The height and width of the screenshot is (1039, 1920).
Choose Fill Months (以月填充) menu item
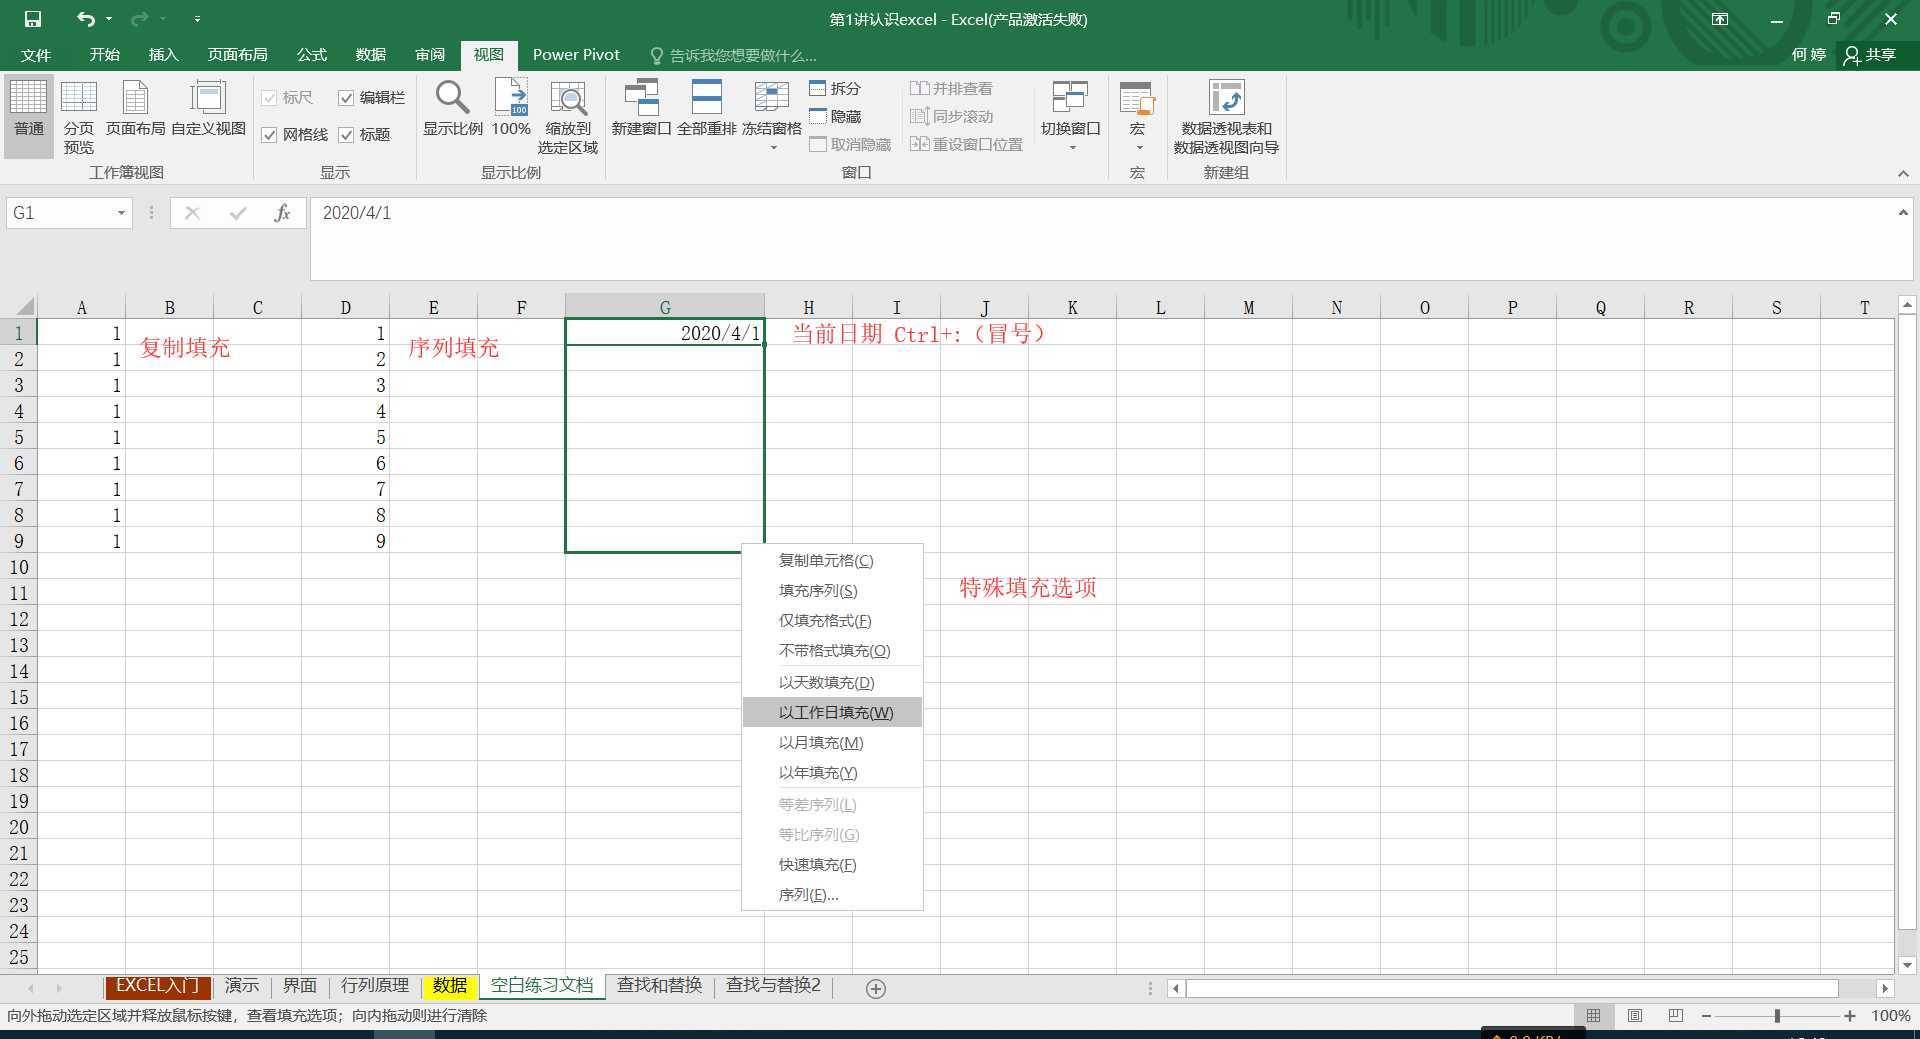tap(832, 743)
